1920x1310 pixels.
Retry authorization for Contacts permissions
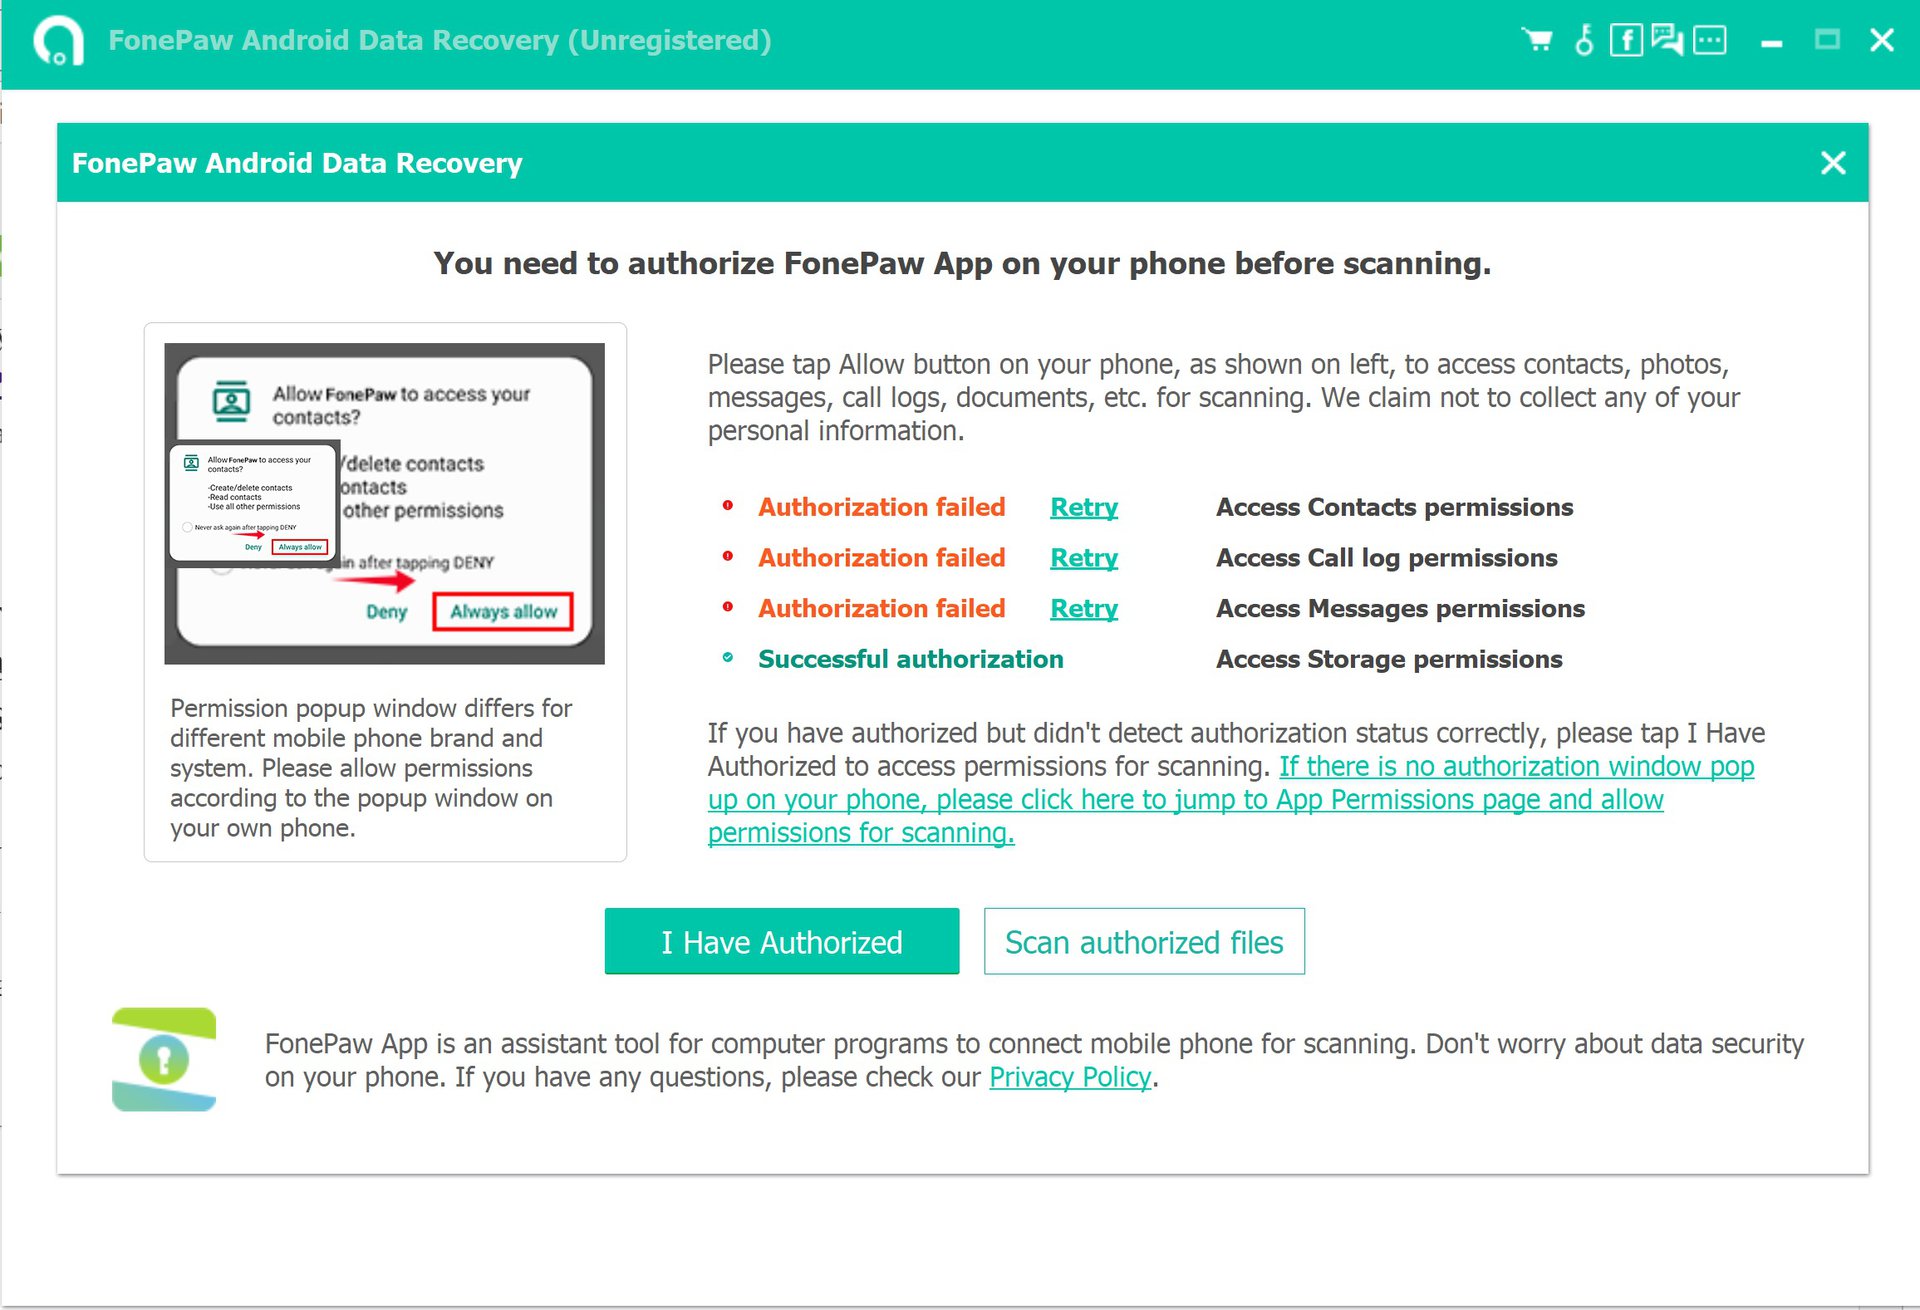click(x=1085, y=506)
